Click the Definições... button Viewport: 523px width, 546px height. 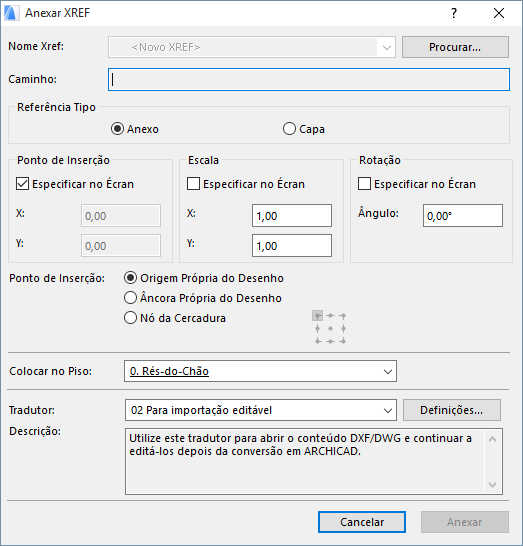point(452,410)
